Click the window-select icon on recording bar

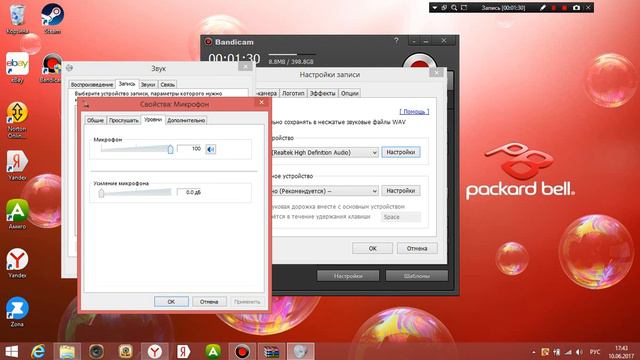pos(444,8)
